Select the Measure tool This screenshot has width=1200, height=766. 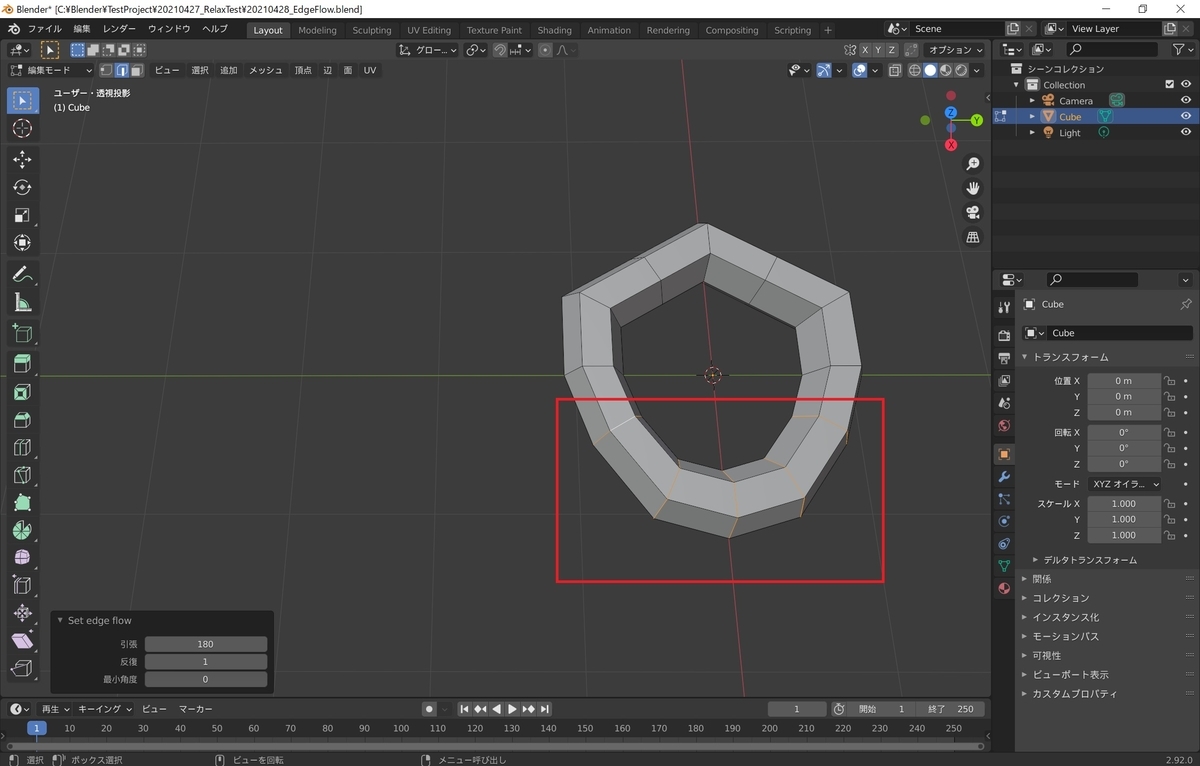point(22,303)
